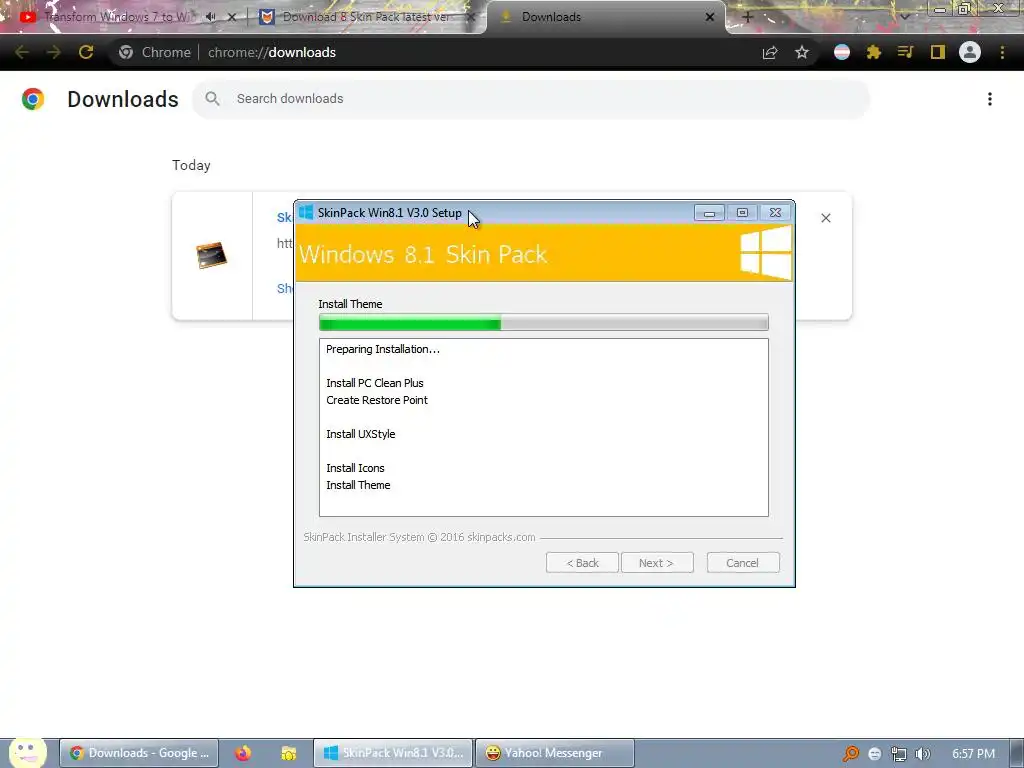This screenshot has height=768, width=1024.
Task: Click the share page icon
Action: [770, 52]
